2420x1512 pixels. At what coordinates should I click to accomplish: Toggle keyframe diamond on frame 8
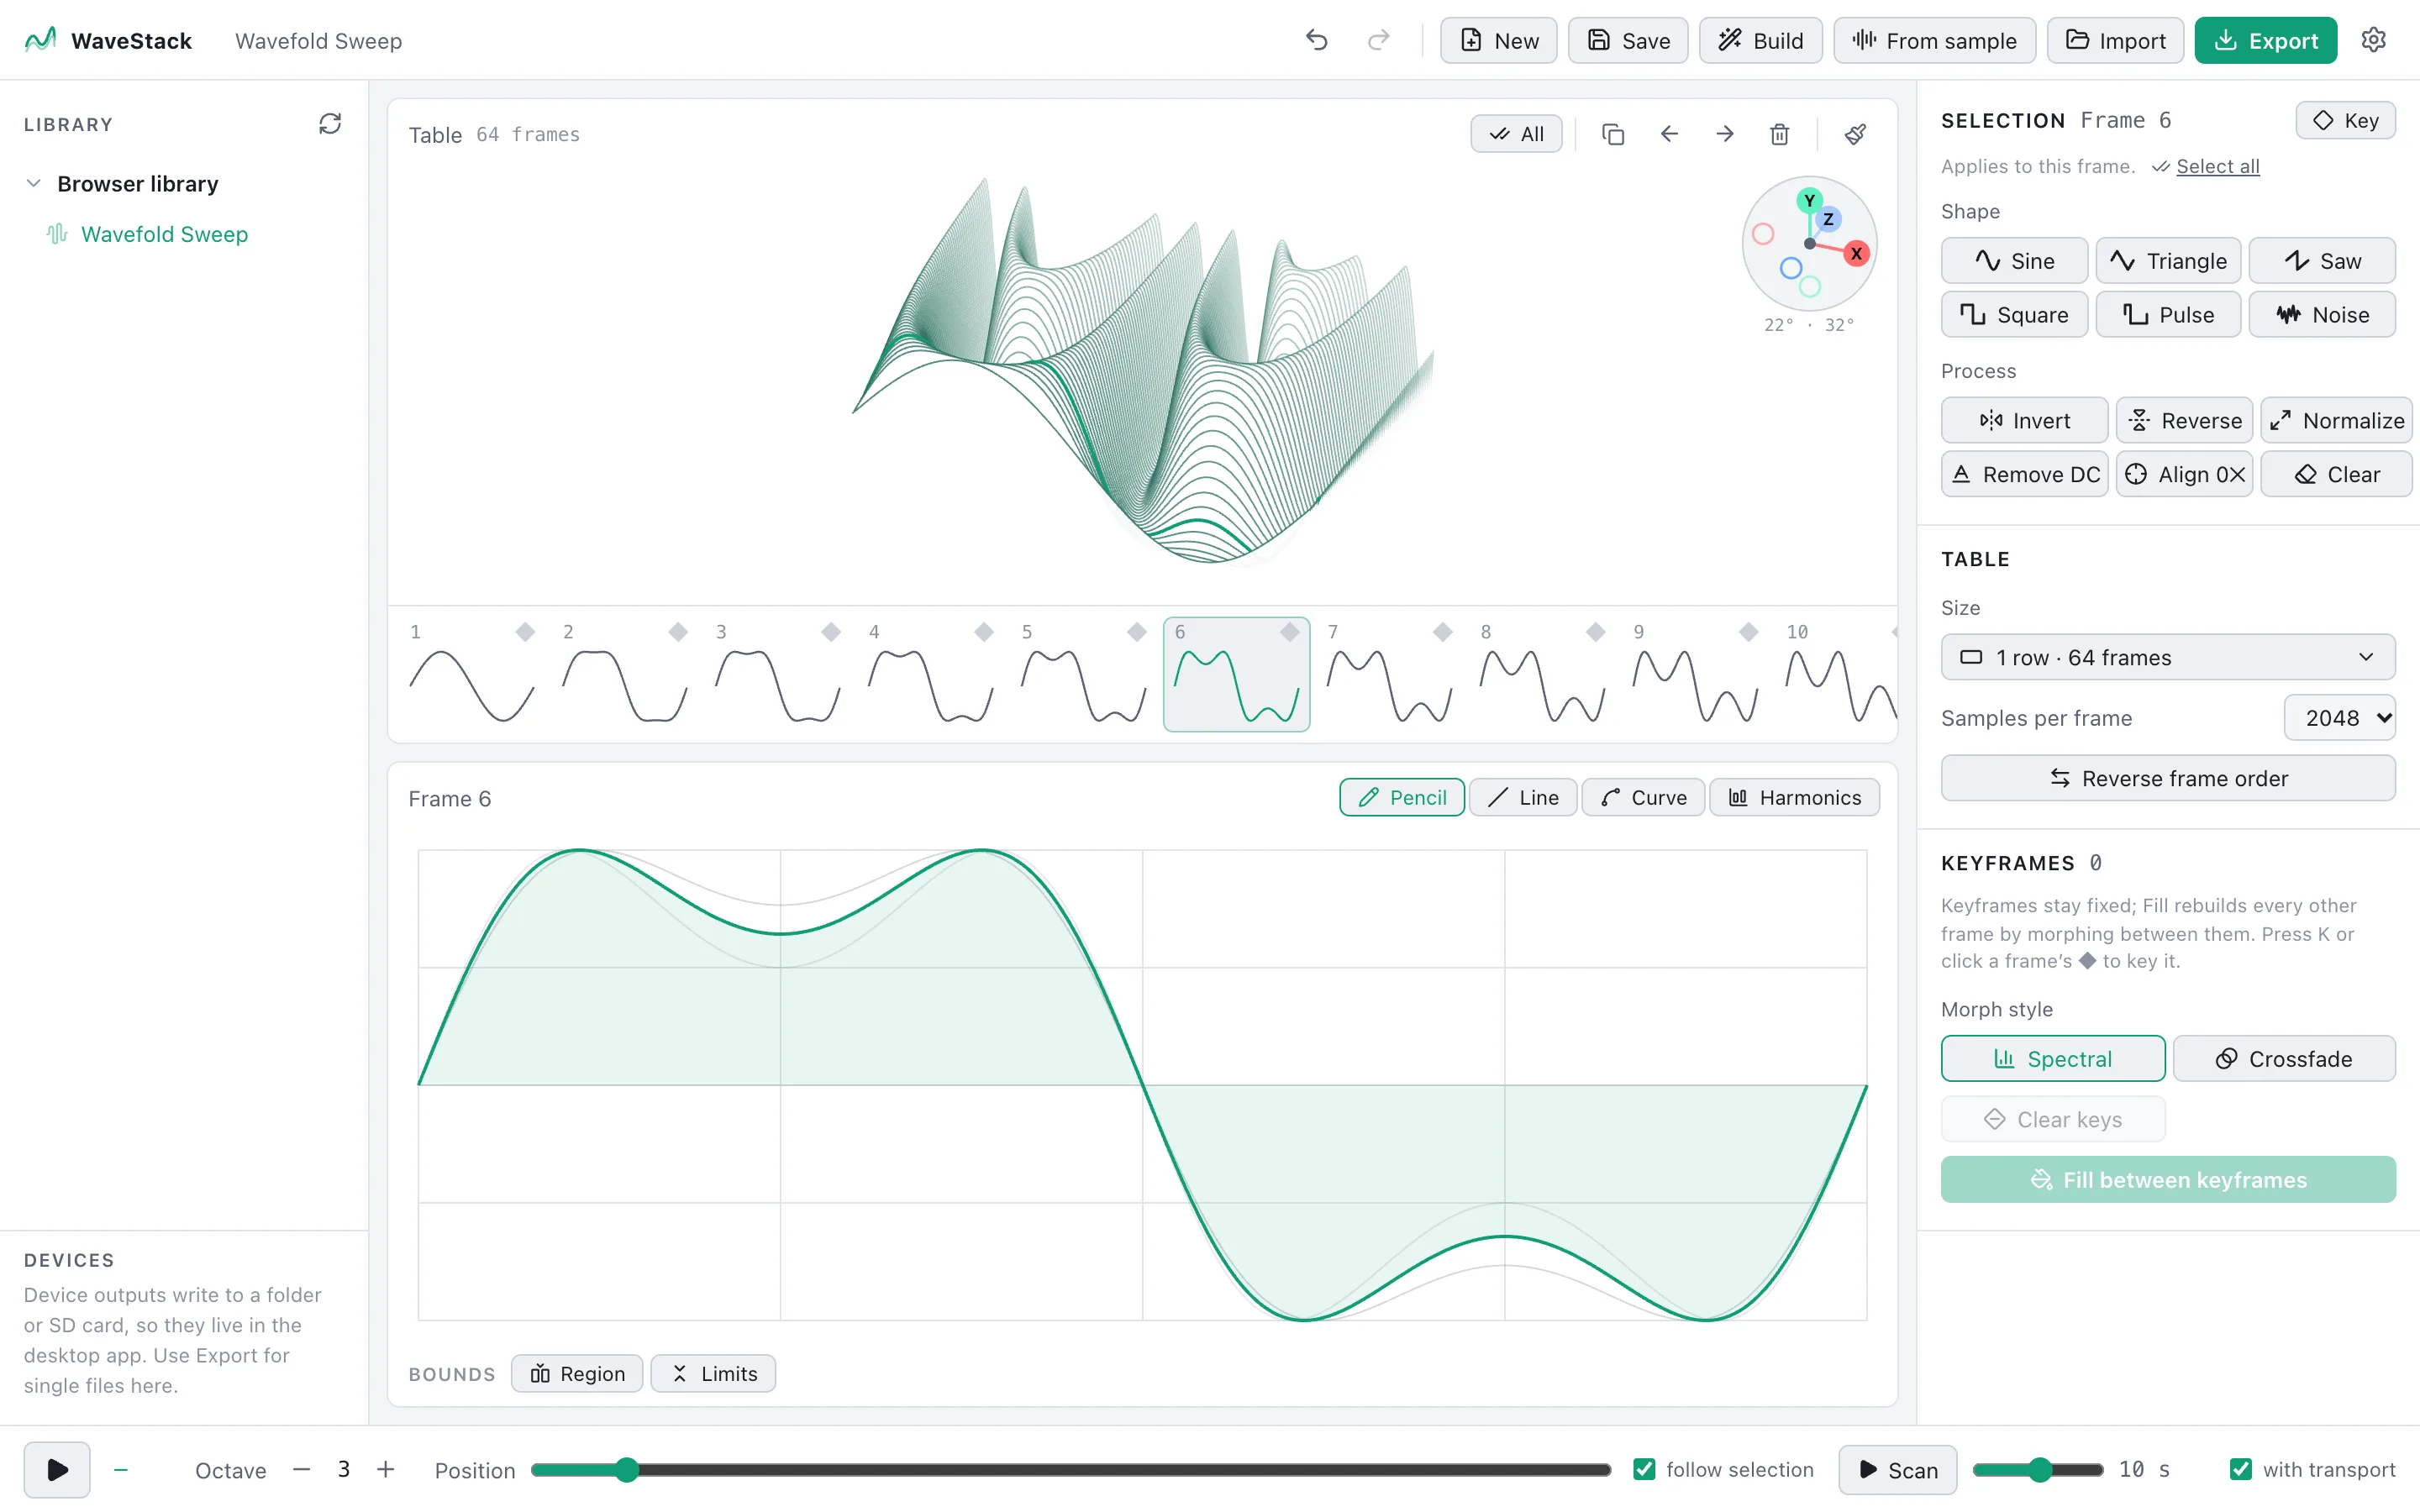(x=1595, y=632)
